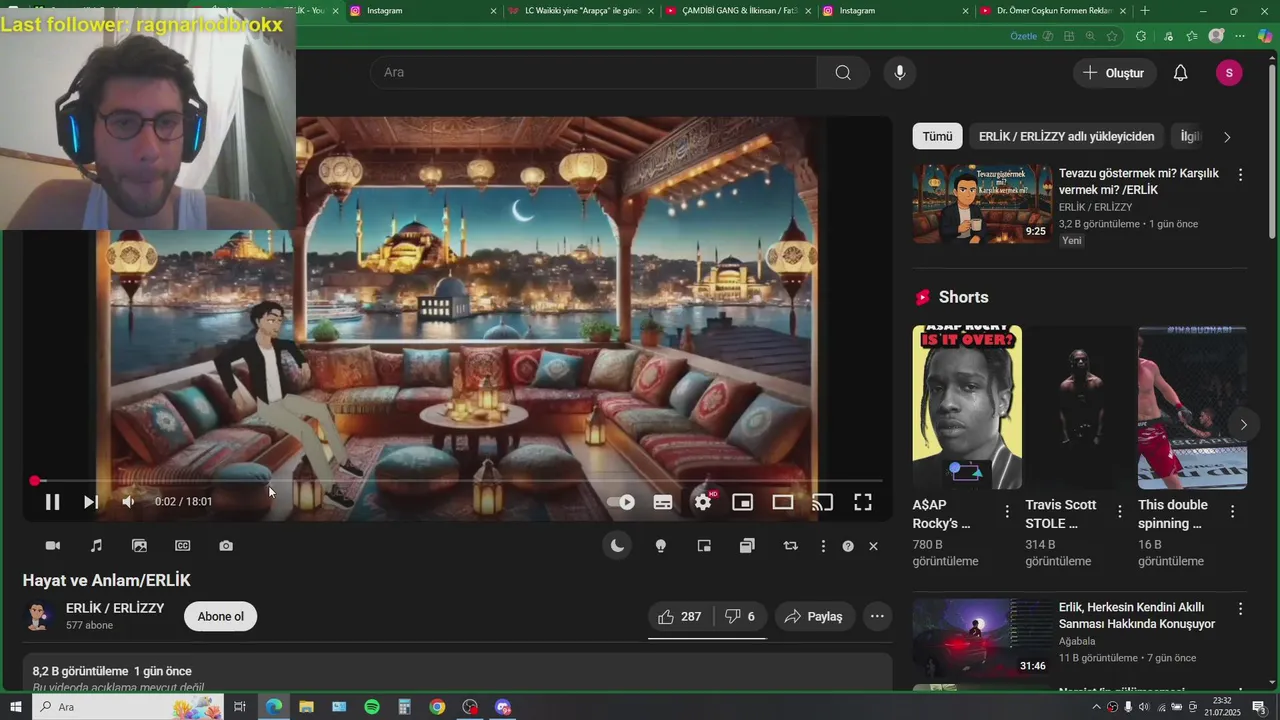Click the stacked windows icon in extension bar
The image size is (1280, 720).
[747, 546]
